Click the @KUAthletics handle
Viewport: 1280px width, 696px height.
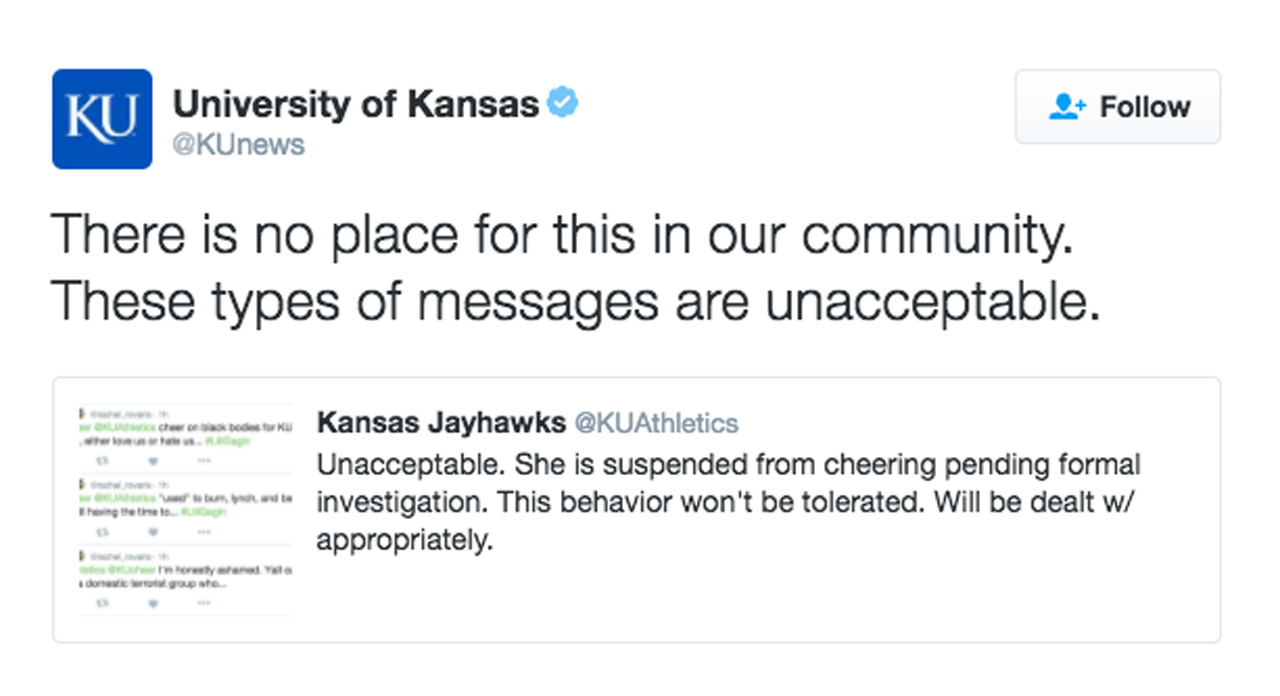click(656, 423)
